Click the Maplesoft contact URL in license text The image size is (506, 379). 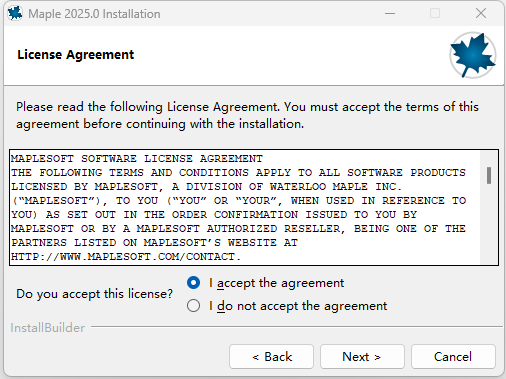pos(126,257)
